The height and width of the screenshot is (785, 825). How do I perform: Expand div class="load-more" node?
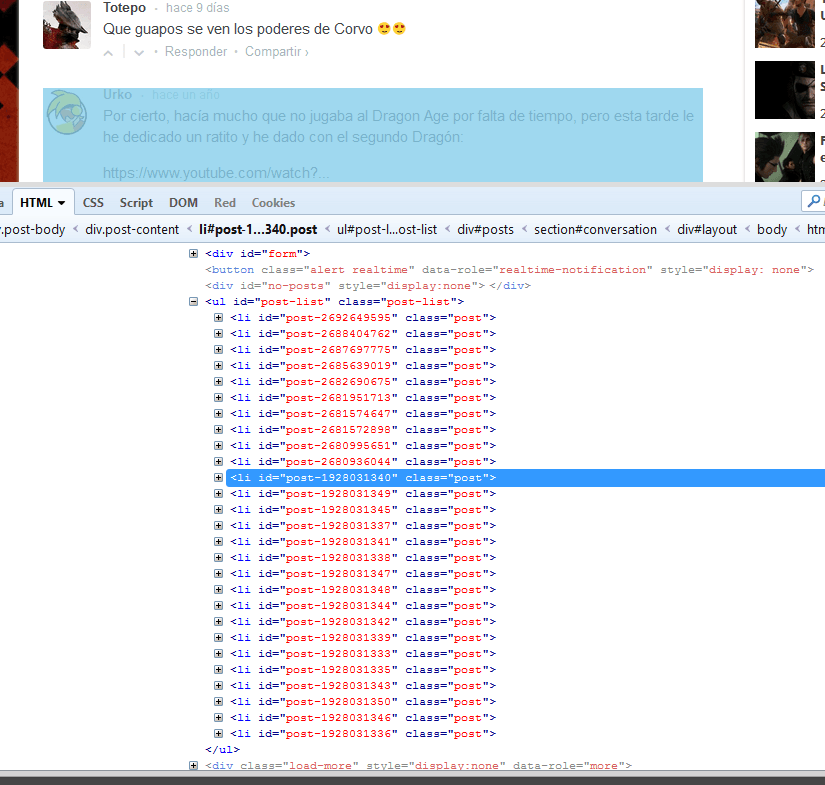[x=194, y=766]
